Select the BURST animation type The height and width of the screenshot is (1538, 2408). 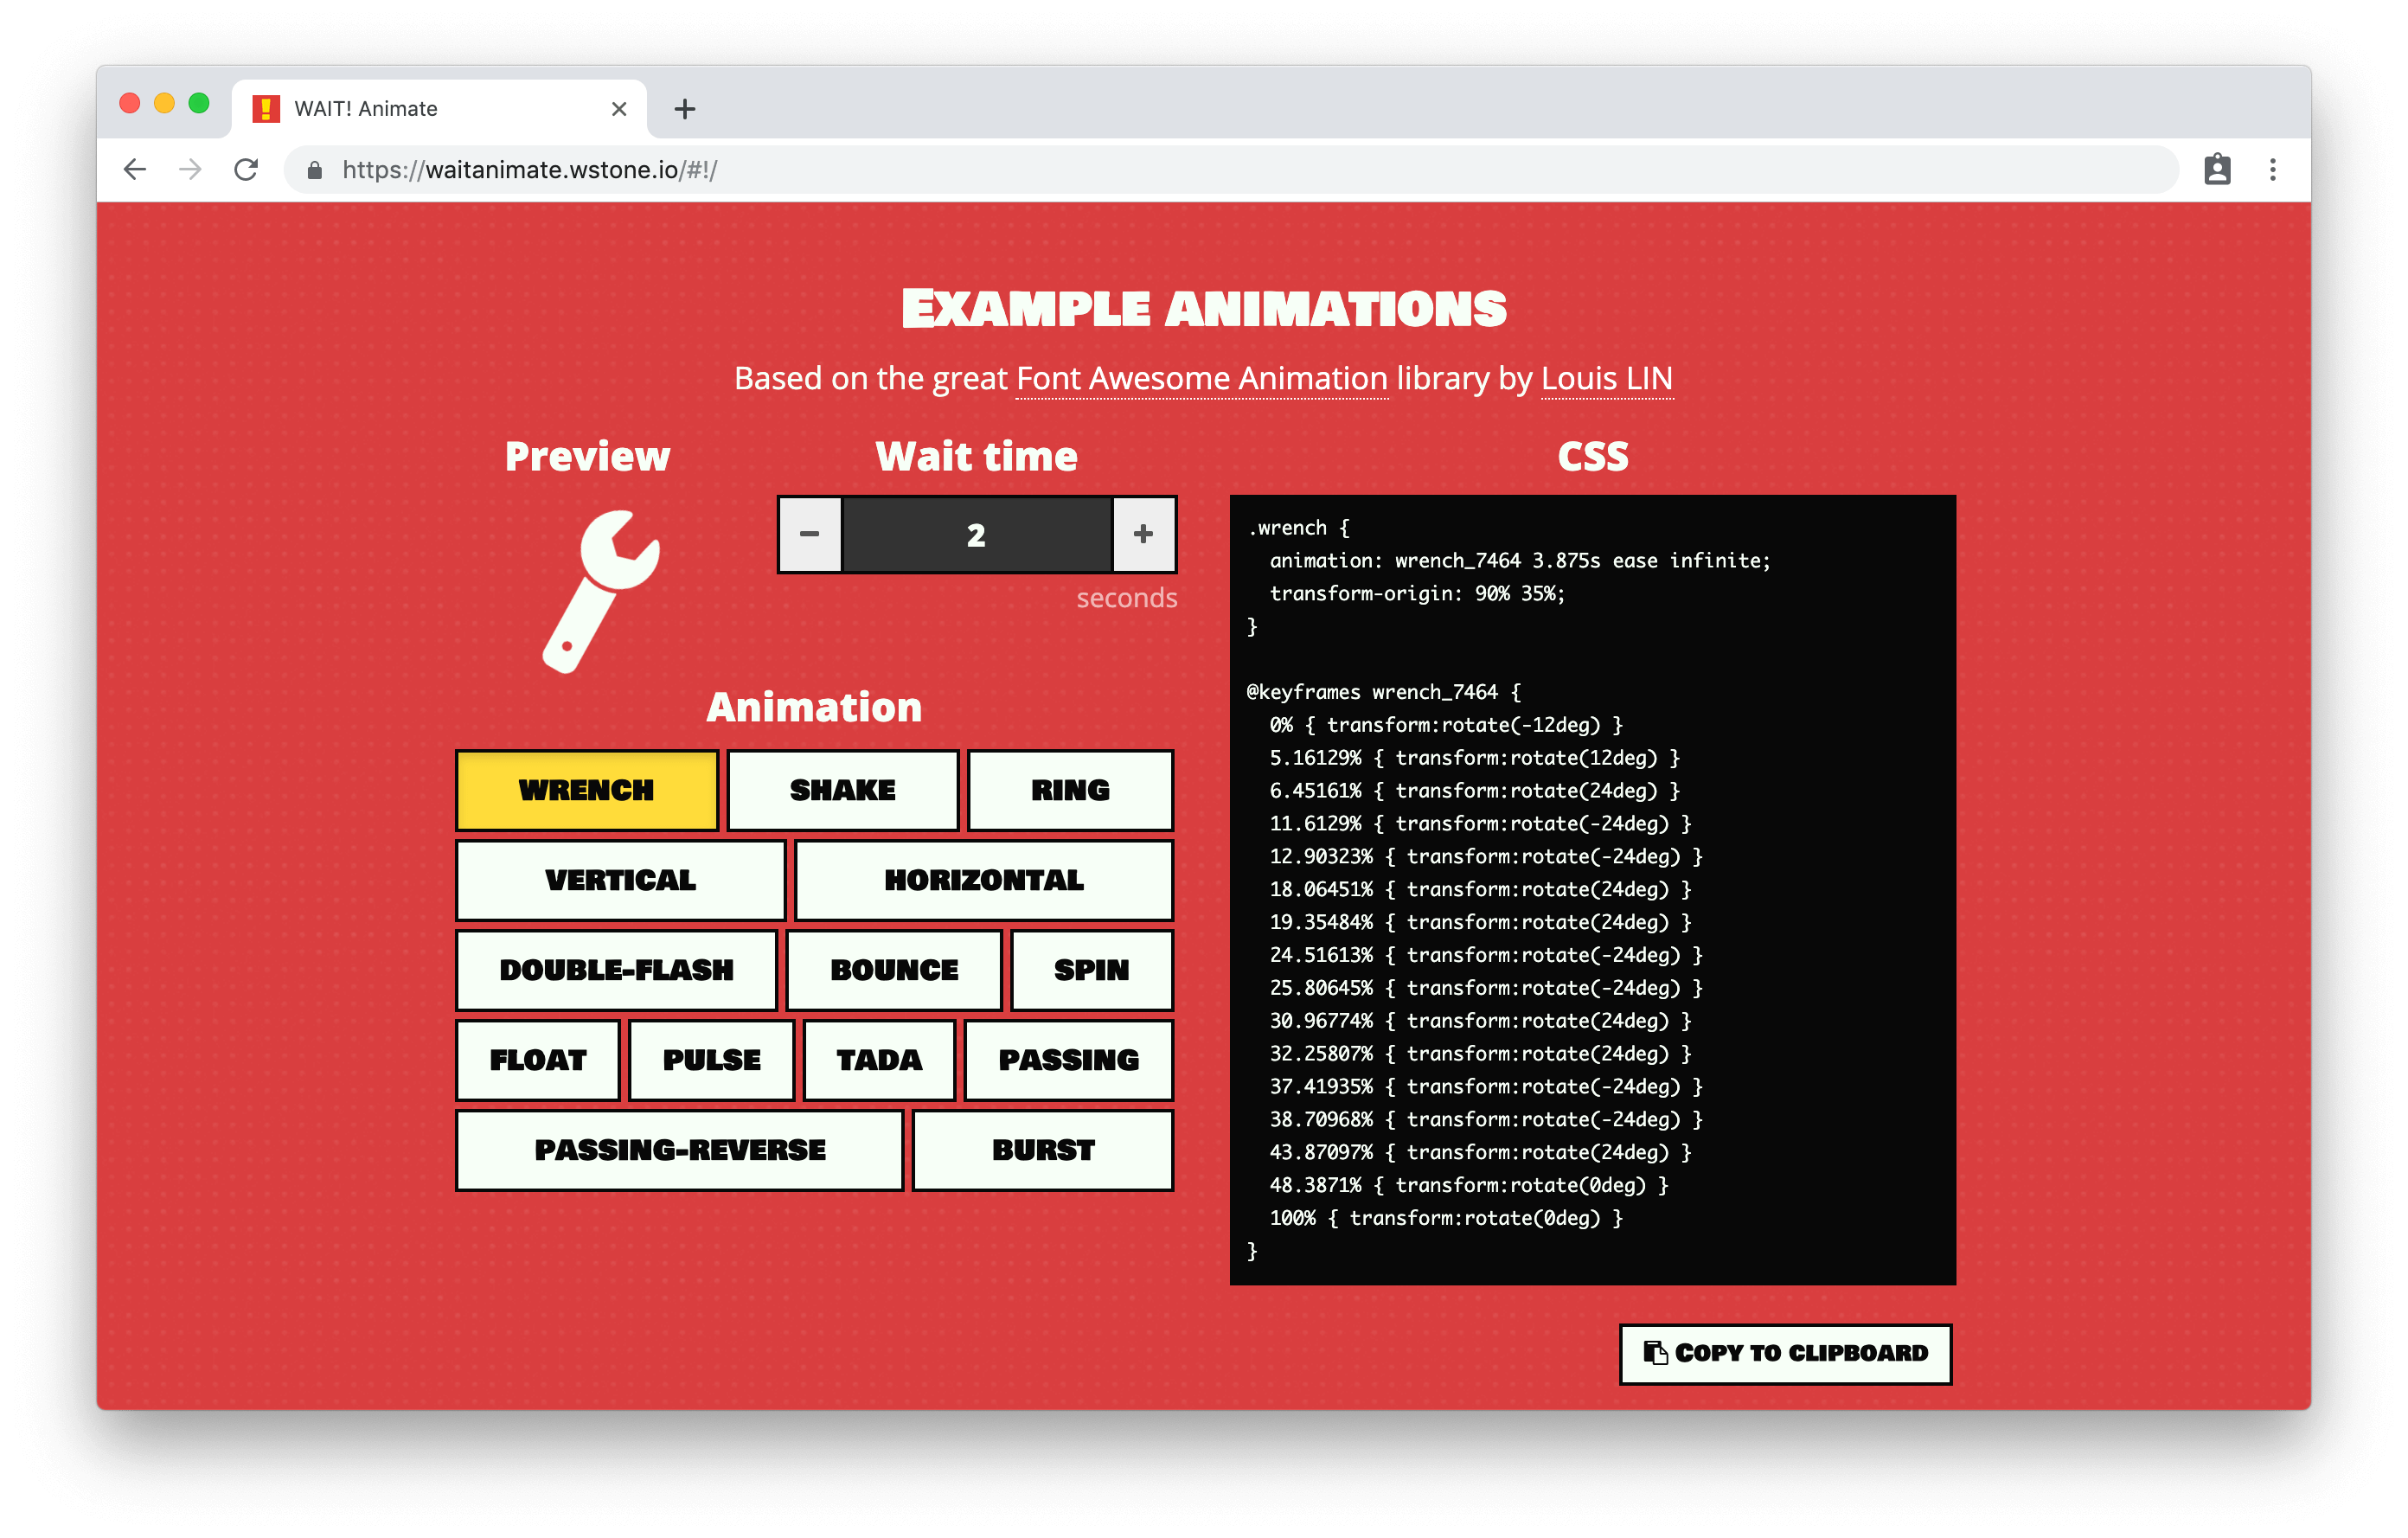(1042, 1150)
